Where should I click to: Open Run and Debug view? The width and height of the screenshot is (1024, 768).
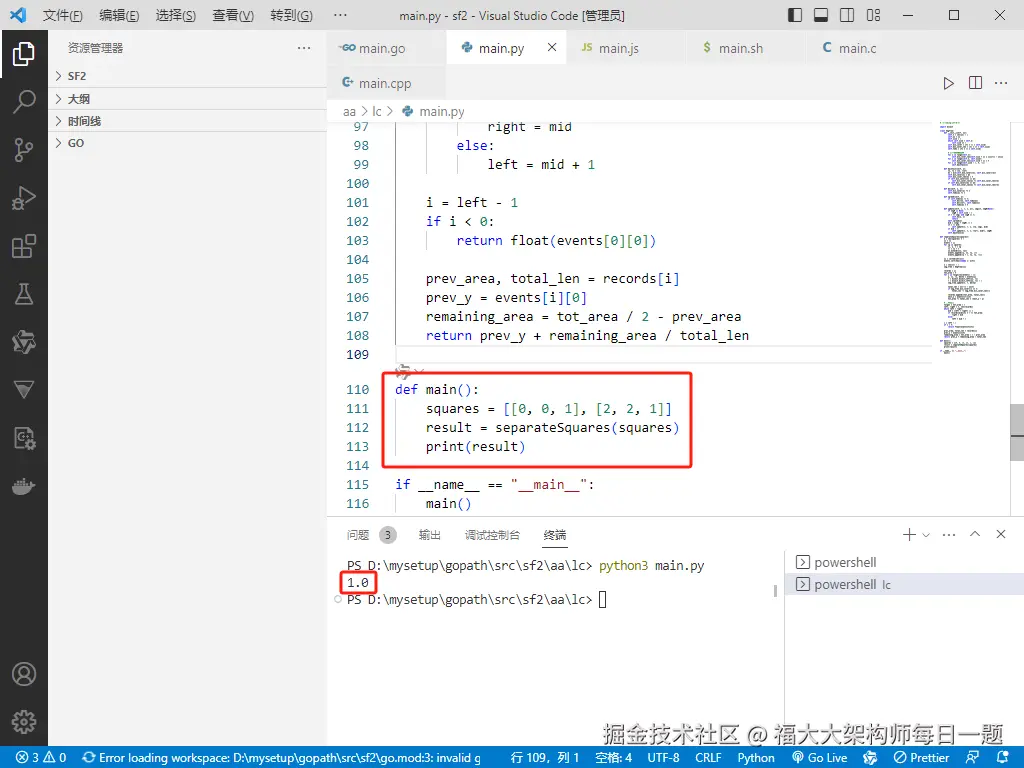[24, 198]
